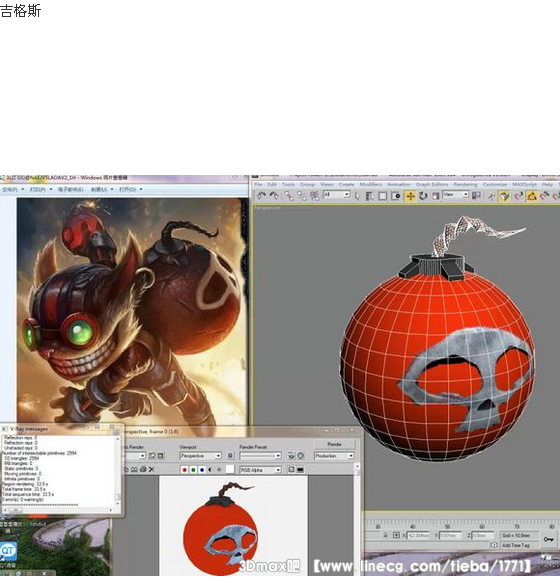Open the Viewport 'Perspective' dropdown
560x583 pixels.
[200, 456]
